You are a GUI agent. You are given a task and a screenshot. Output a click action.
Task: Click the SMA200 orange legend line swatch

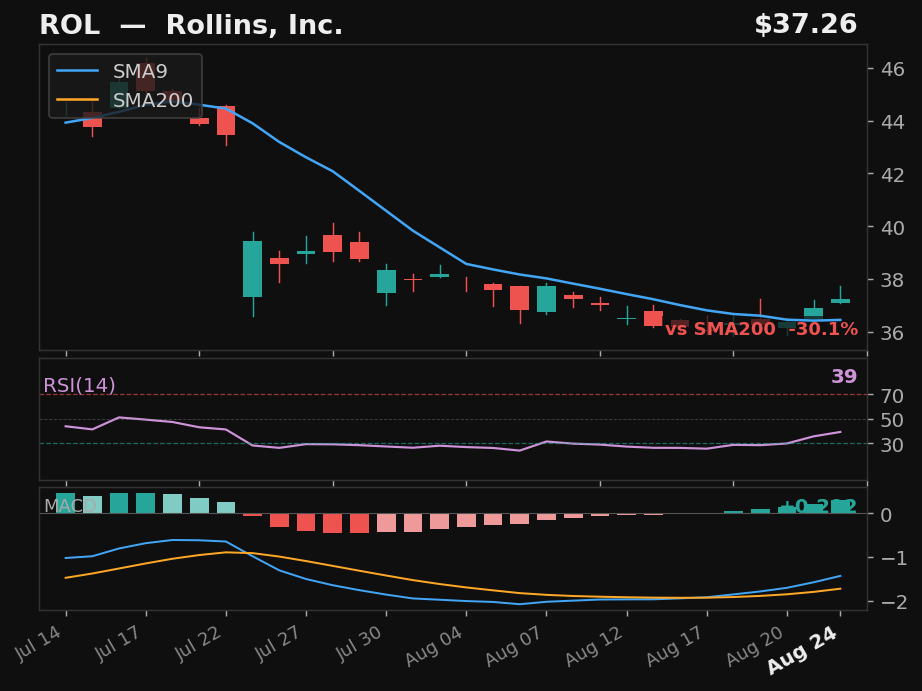coord(77,101)
